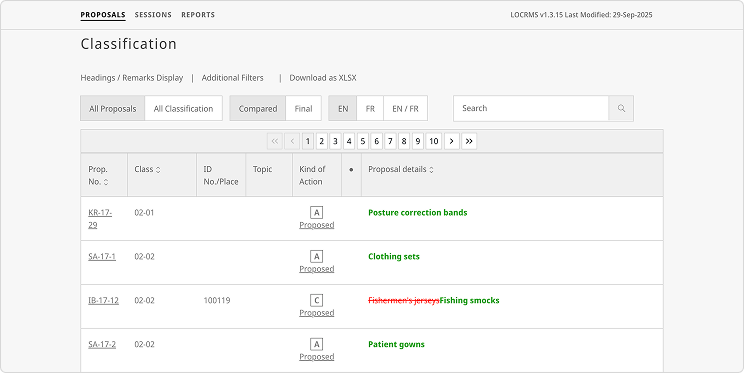Screen dimensions: 744x373
Task: Click the A action box for KR-17-29
Action: [x=316, y=213]
